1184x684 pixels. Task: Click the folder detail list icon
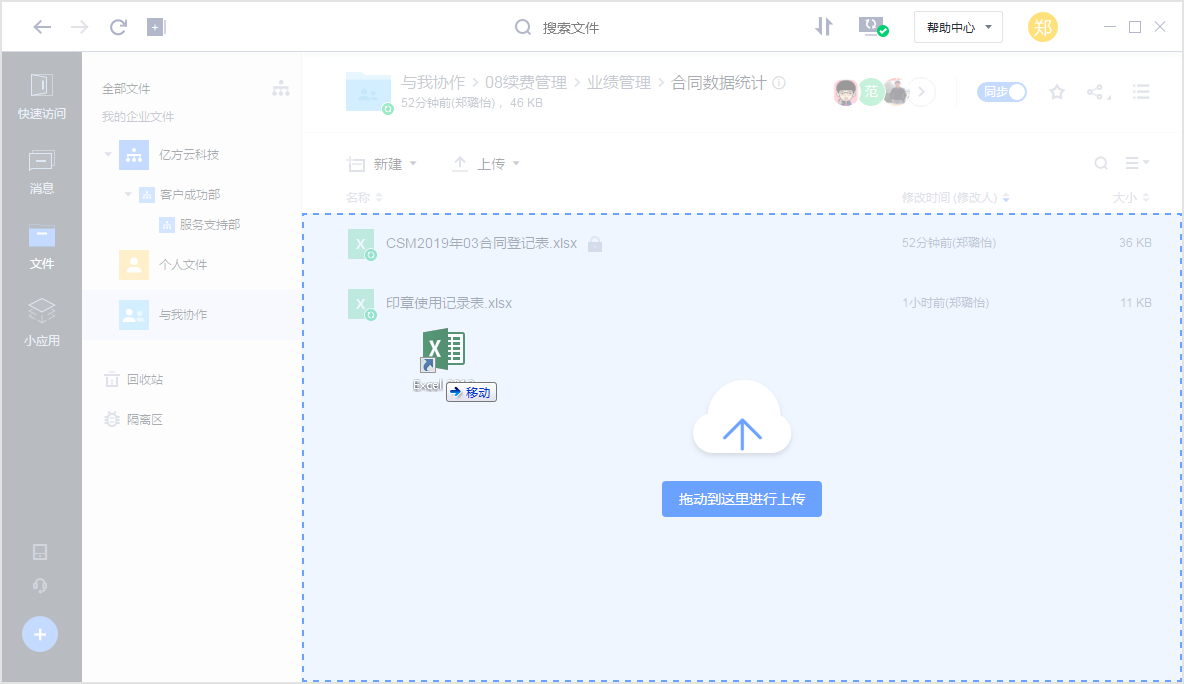click(x=1141, y=91)
